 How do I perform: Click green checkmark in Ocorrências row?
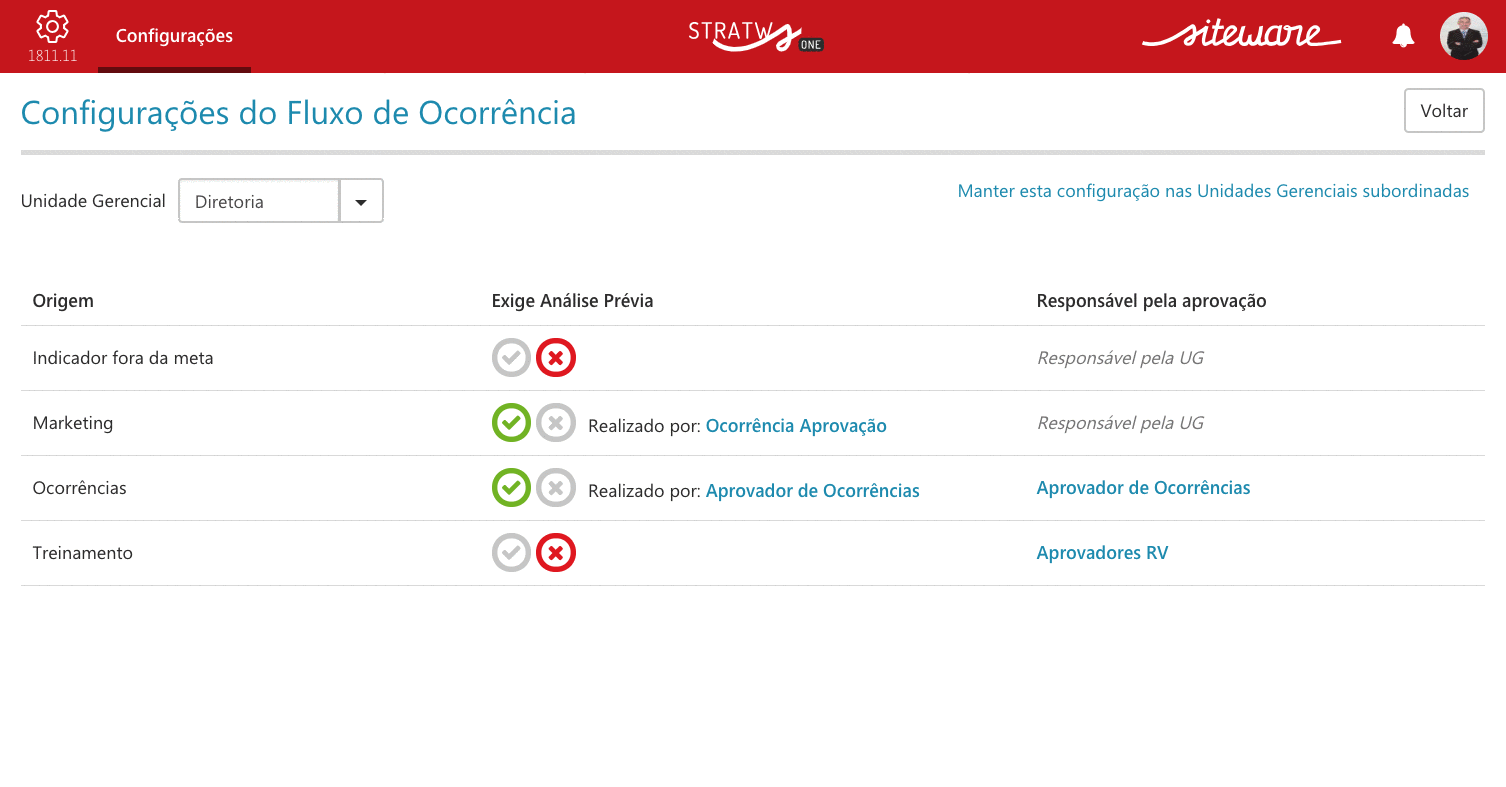pyautogui.click(x=511, y=488)
